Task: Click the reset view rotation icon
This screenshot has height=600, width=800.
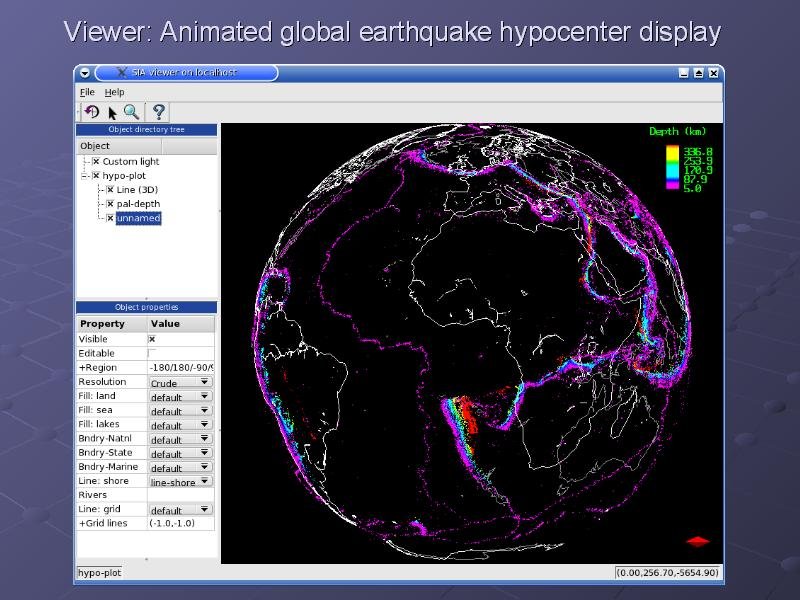Action: click(x=91, y=112)
